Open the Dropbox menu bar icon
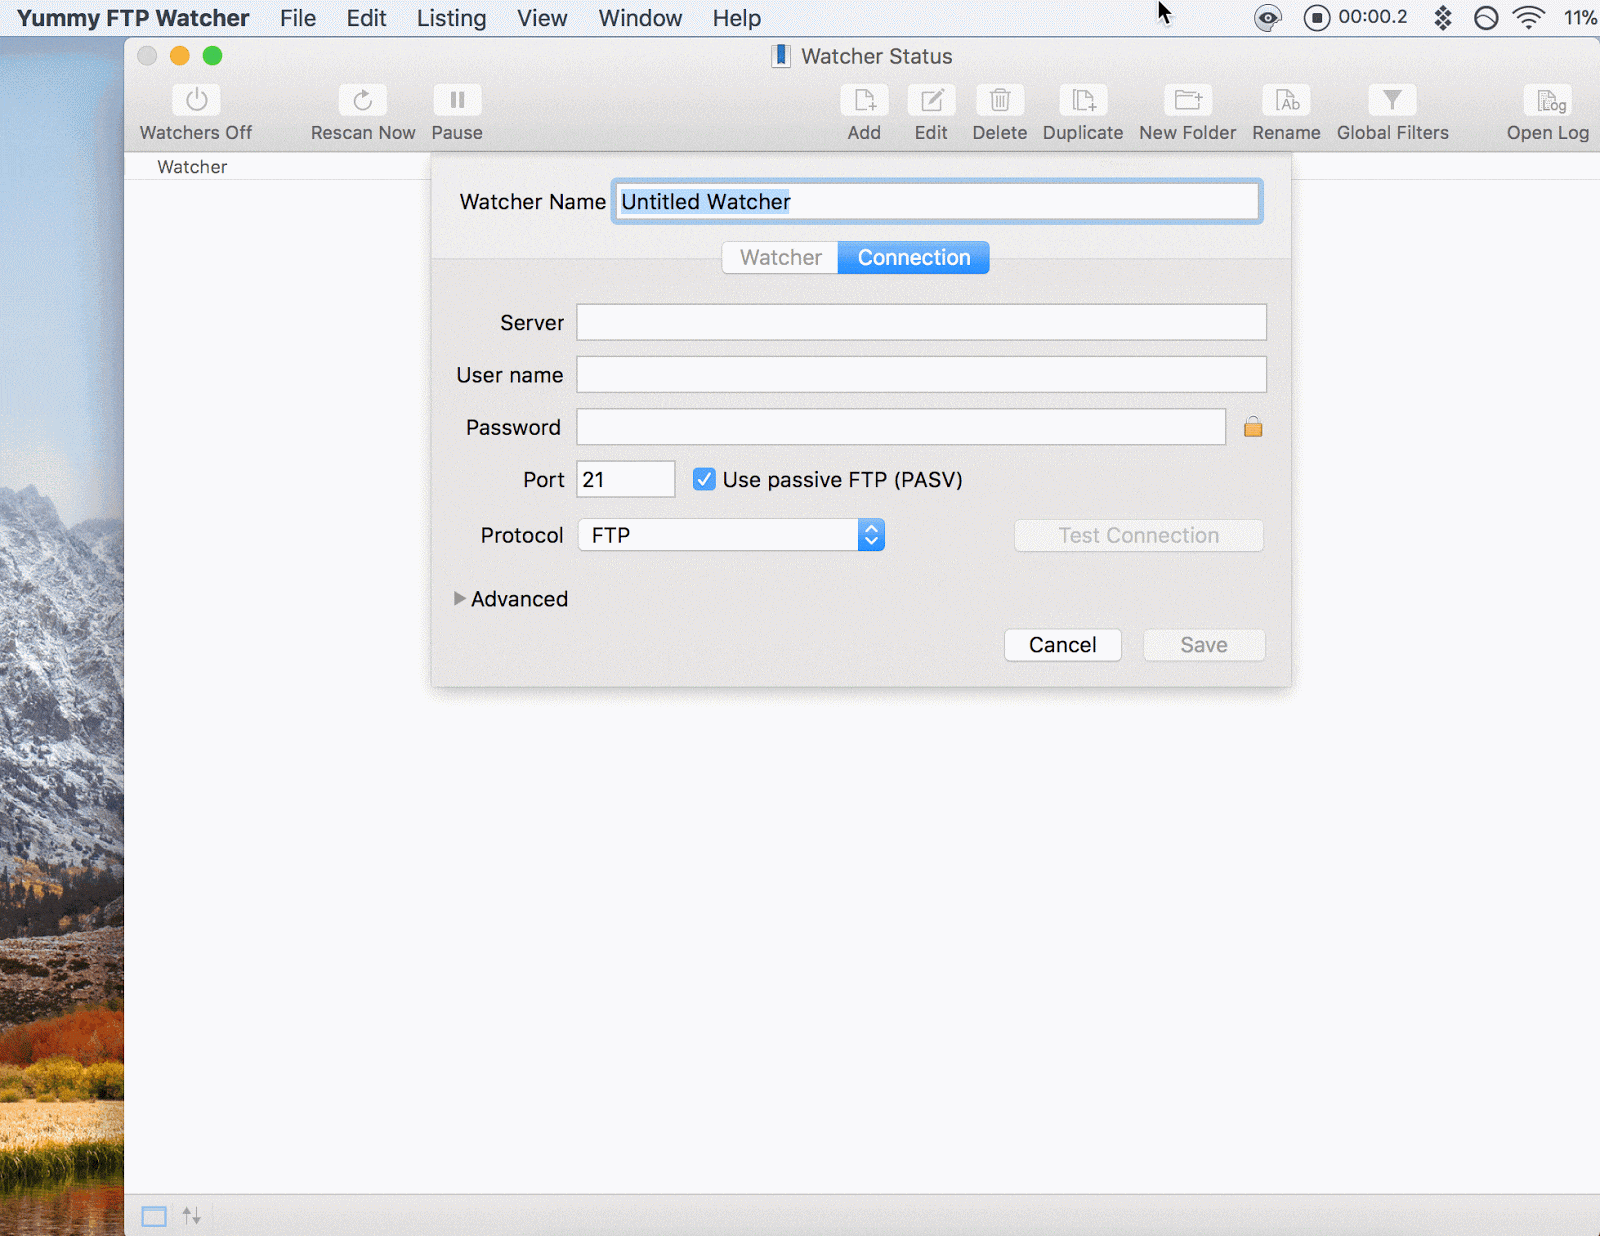The height and width of the screenshot is (1236, 1600). pyautogui.click(x=1443, y=18)
